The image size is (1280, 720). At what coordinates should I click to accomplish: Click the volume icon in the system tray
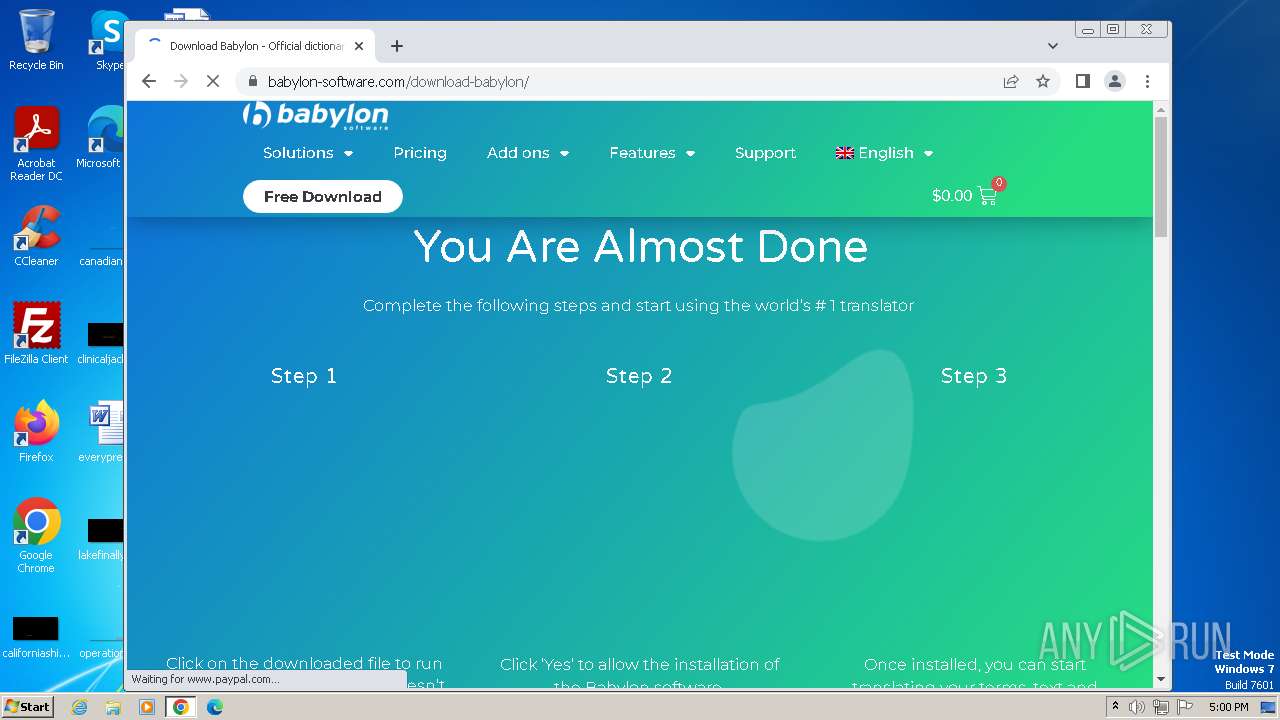coord(1137,707)
